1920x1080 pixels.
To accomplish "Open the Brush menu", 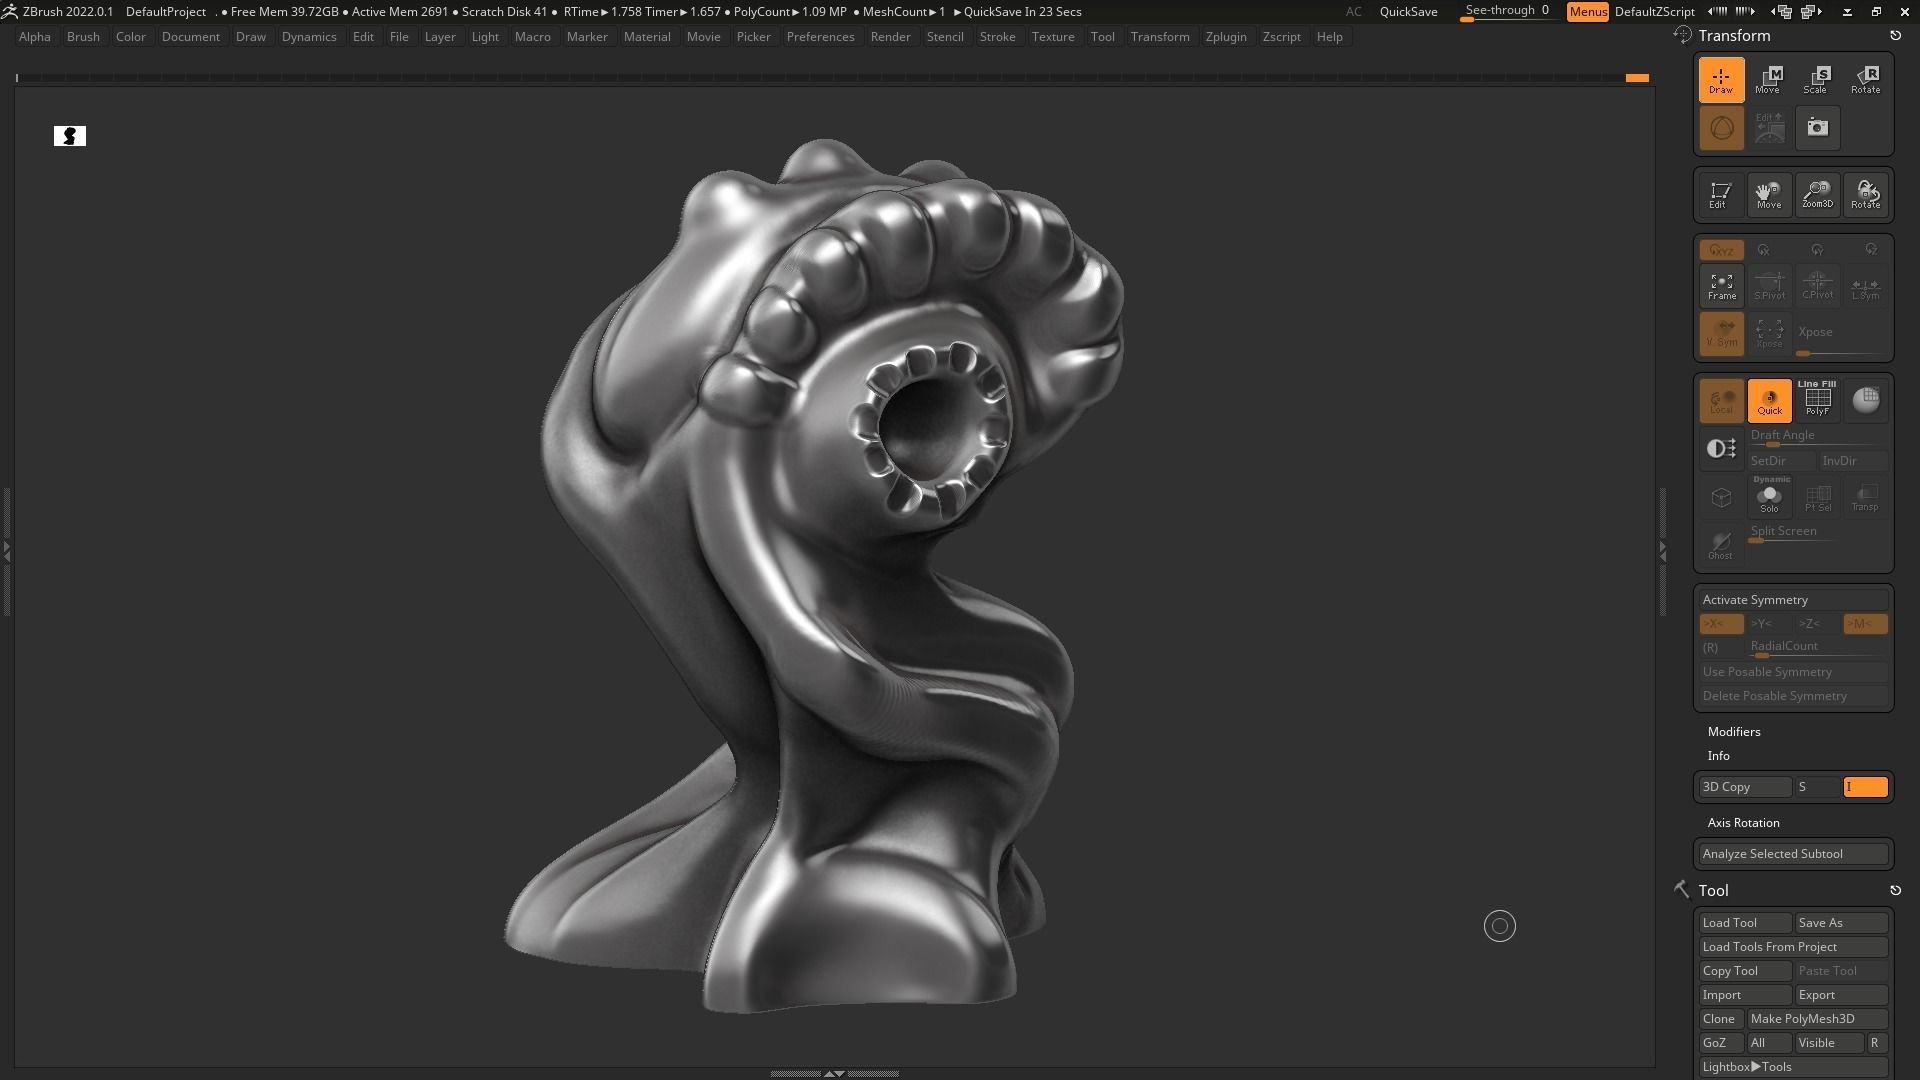I will click(83, 37).
